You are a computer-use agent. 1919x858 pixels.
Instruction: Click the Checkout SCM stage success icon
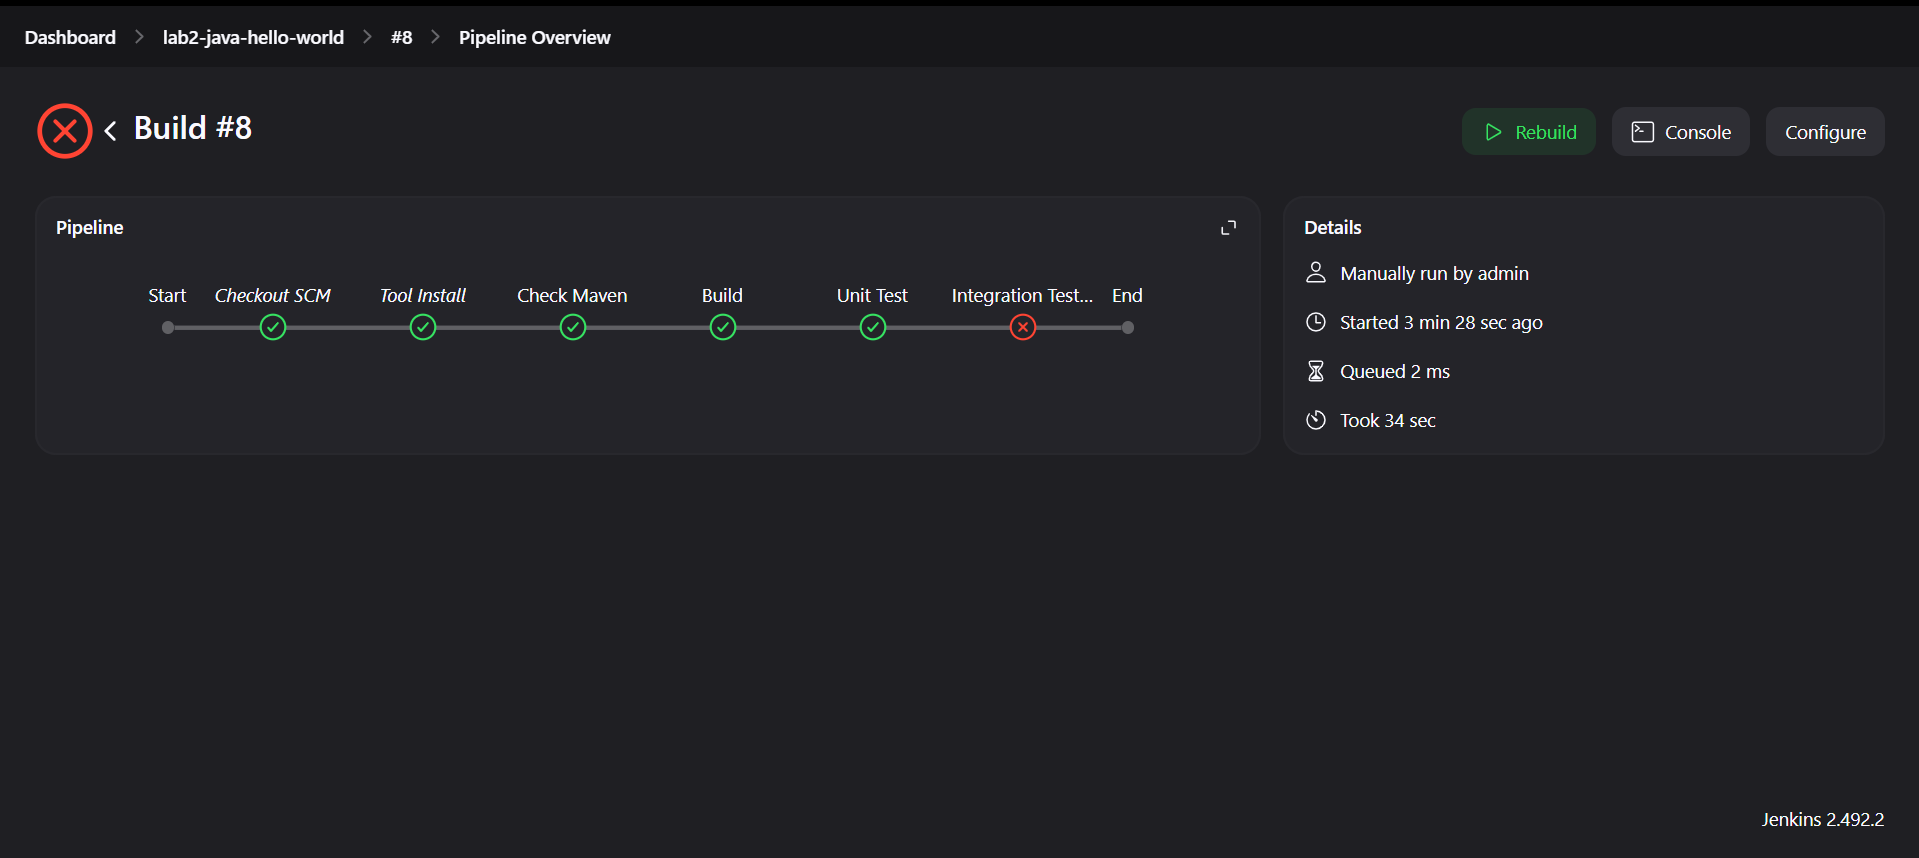(273, 327)
